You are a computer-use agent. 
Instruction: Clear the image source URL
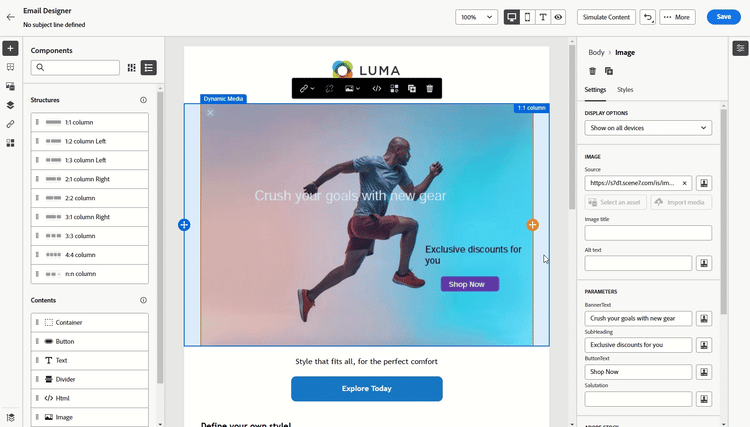(684, 183)
